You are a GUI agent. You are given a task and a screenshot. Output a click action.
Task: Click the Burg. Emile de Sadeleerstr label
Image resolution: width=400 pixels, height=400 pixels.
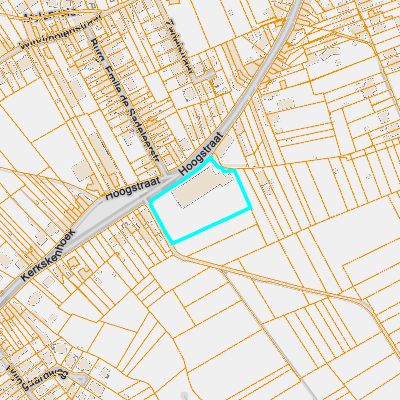pos(125,101)
